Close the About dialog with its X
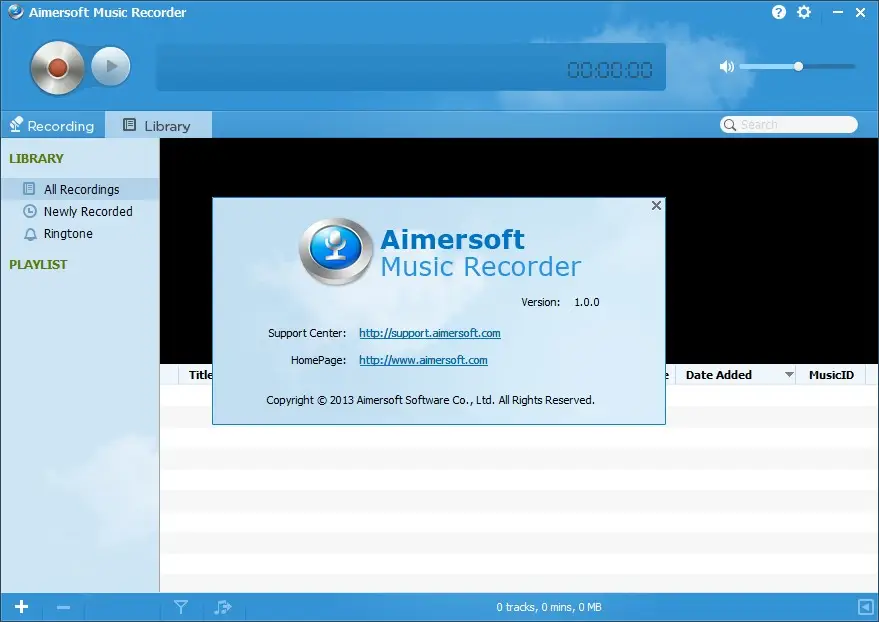Screen dimensions: 879x622 tap(656, 206)
